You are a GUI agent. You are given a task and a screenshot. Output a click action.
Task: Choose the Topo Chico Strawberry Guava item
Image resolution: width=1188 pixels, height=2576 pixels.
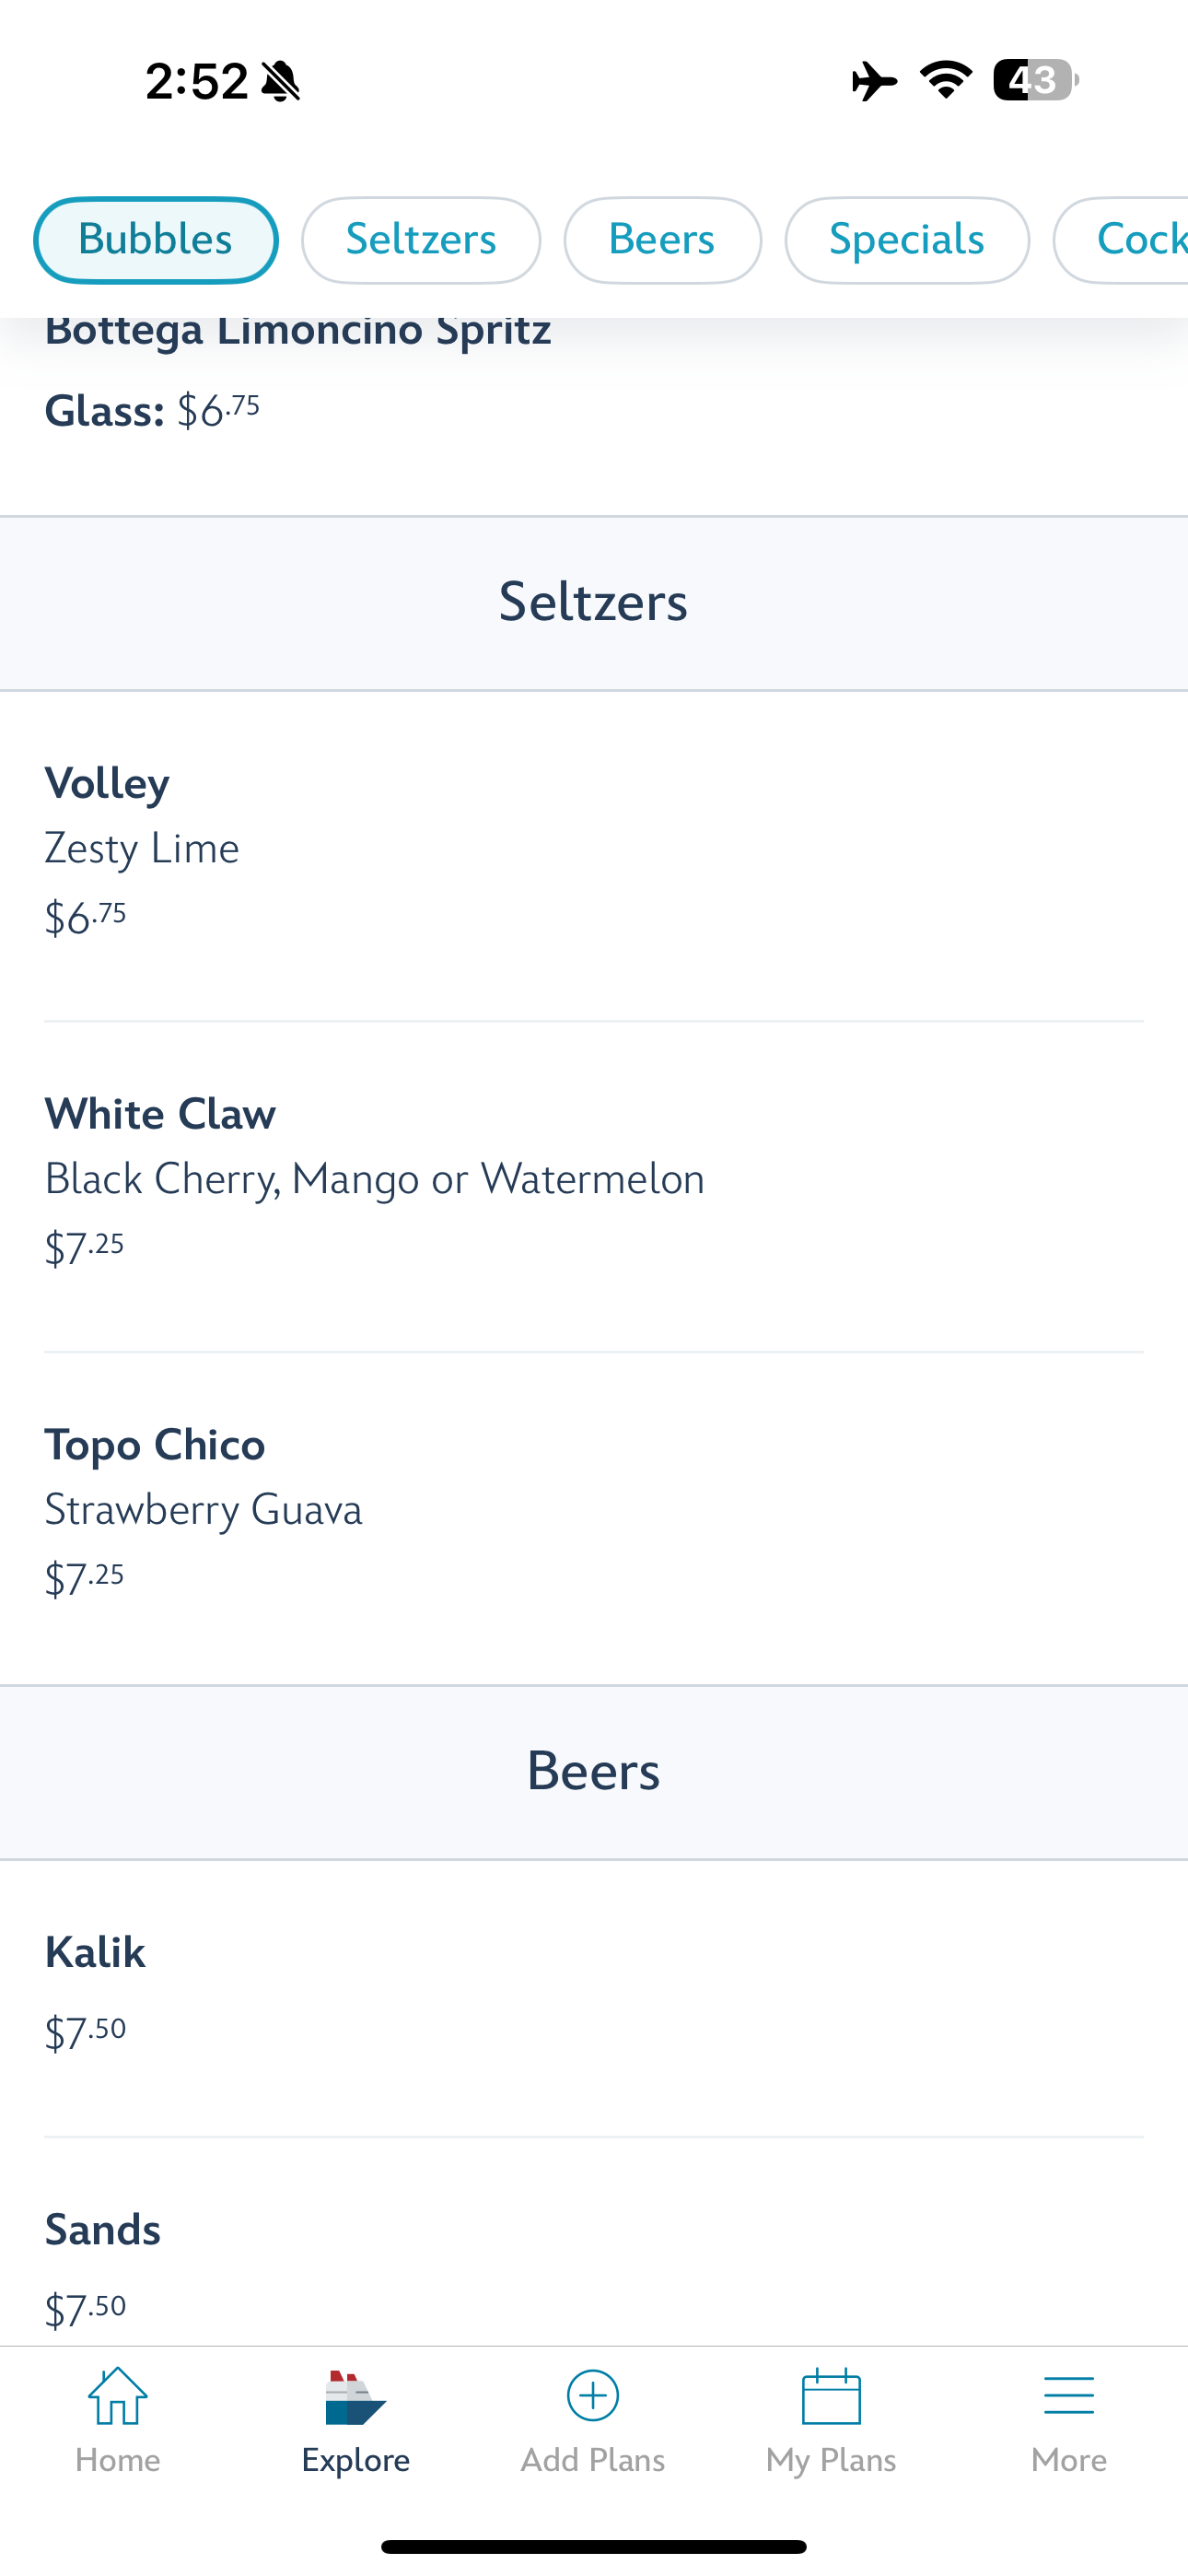tap(594, 1512)
